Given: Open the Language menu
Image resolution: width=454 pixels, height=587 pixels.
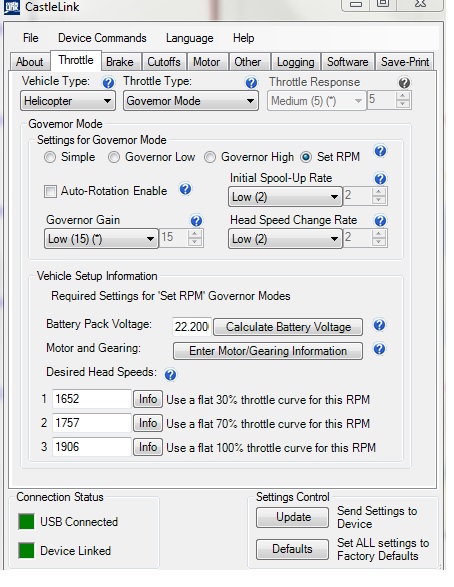Looking at the screenshot, I should [x=189, y=38].
